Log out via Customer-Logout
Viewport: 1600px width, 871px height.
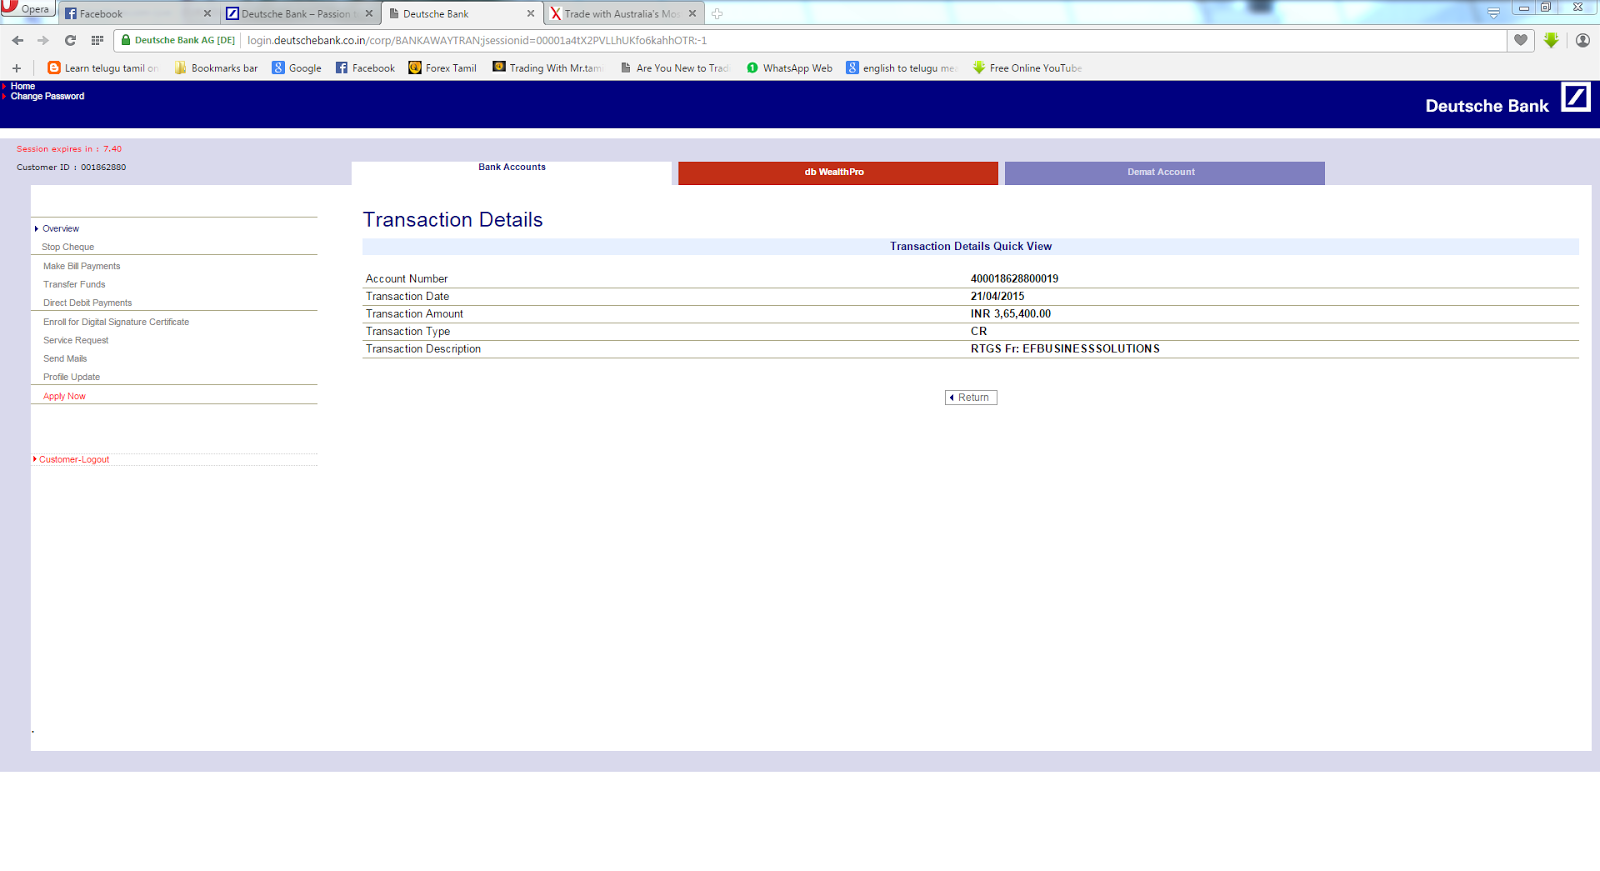pyautogui.click(x=73, y=460)
